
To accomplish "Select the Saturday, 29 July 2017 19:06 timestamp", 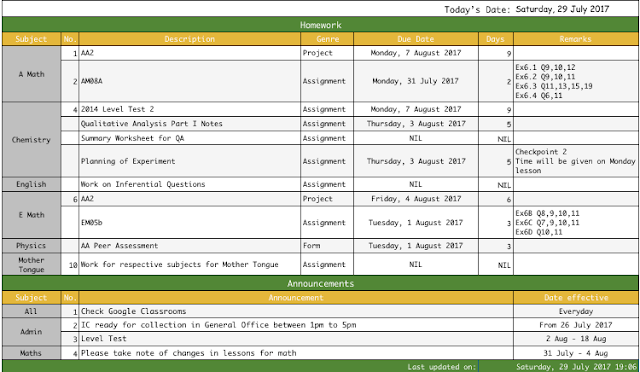I will 576,367.
